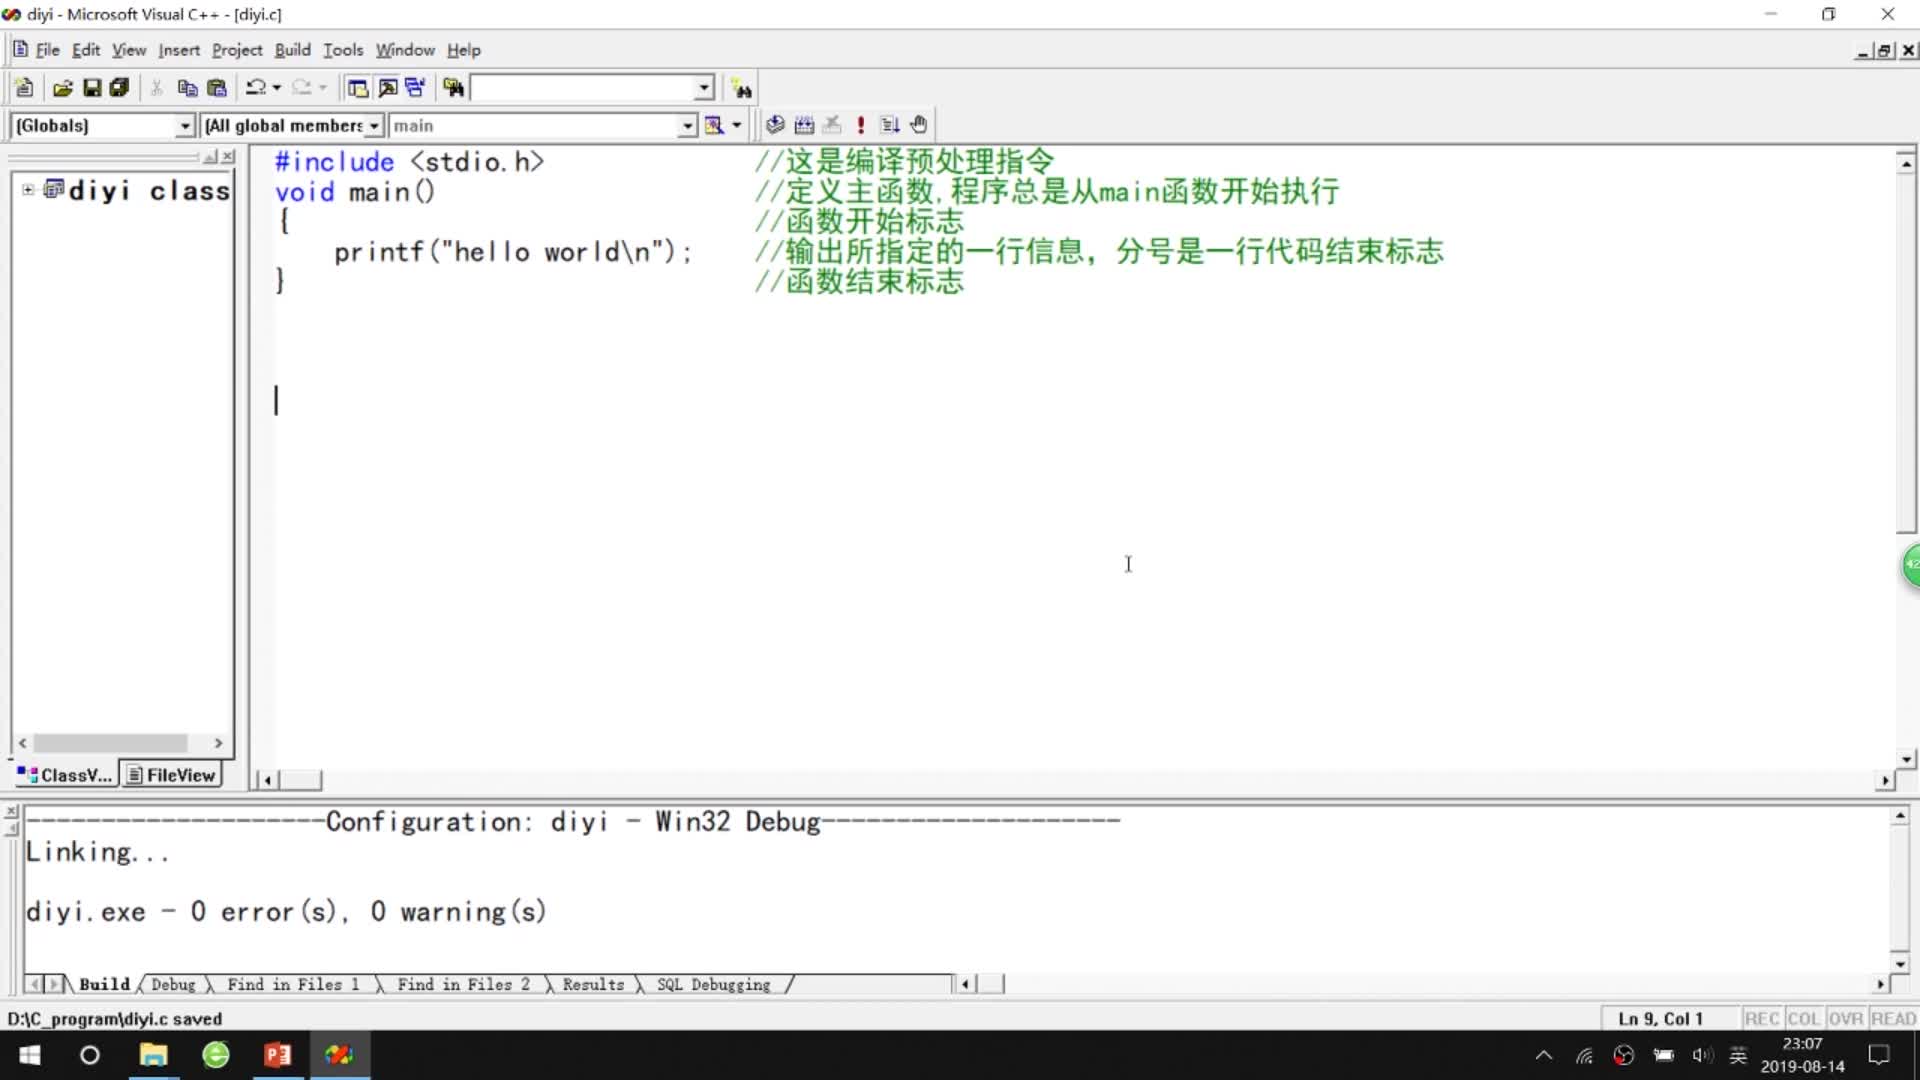Click the red exclamation Execute Program icon

[x=860, y=125]
